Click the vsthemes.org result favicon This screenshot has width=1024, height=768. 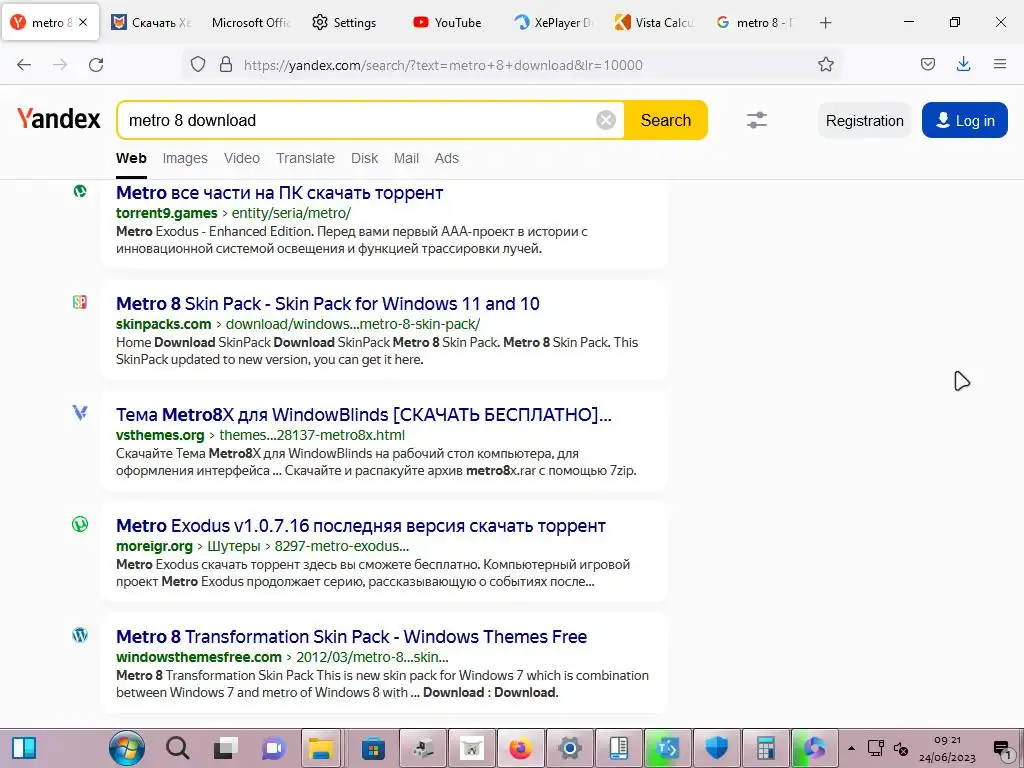coord(80,413)
